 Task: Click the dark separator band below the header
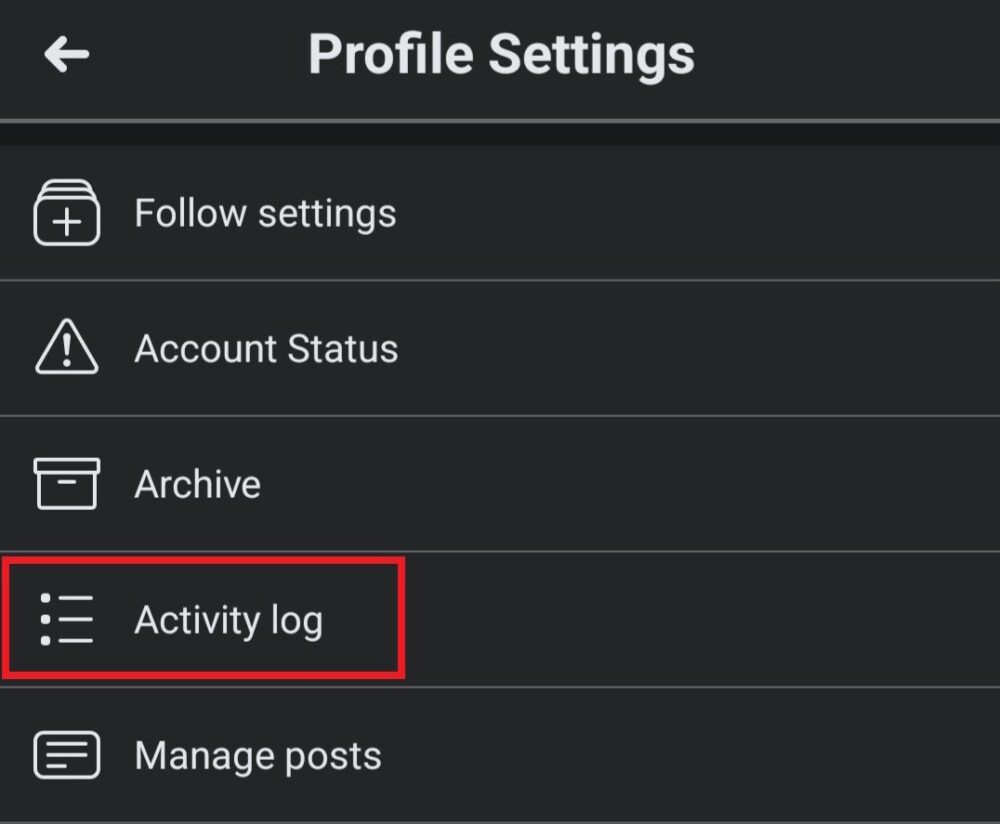500,134
